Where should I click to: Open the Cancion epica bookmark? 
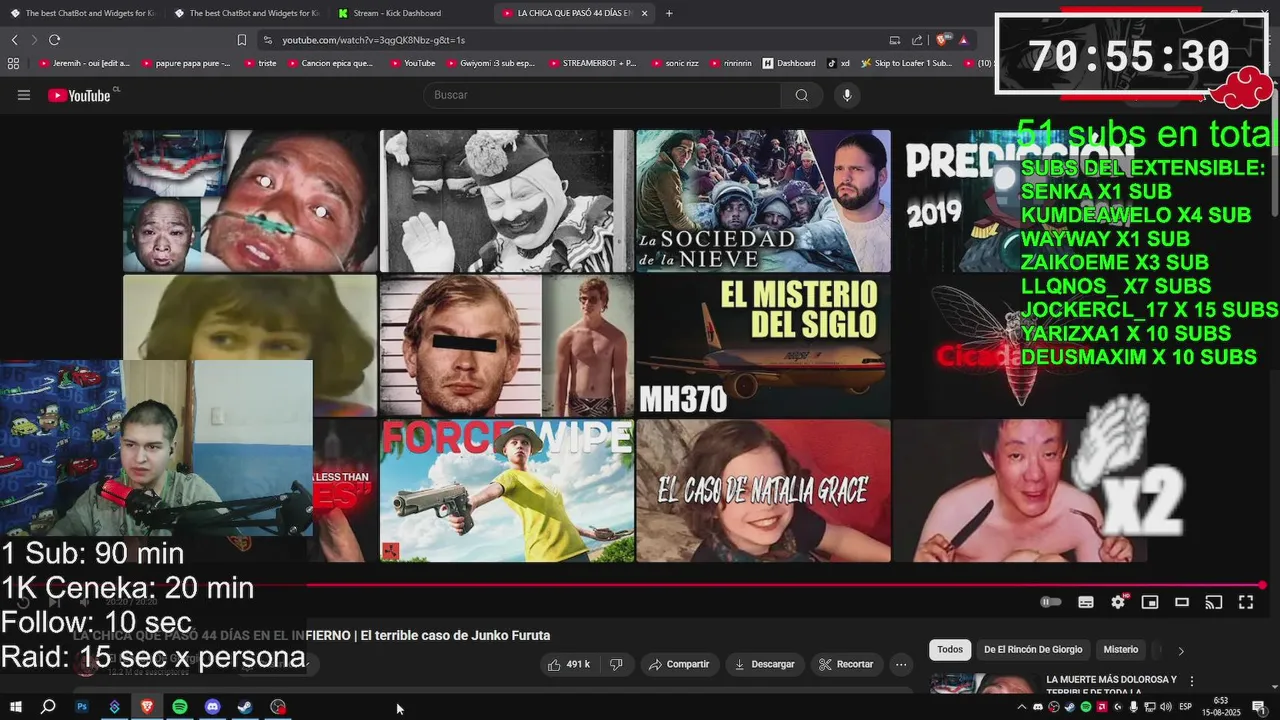[330, 63]
